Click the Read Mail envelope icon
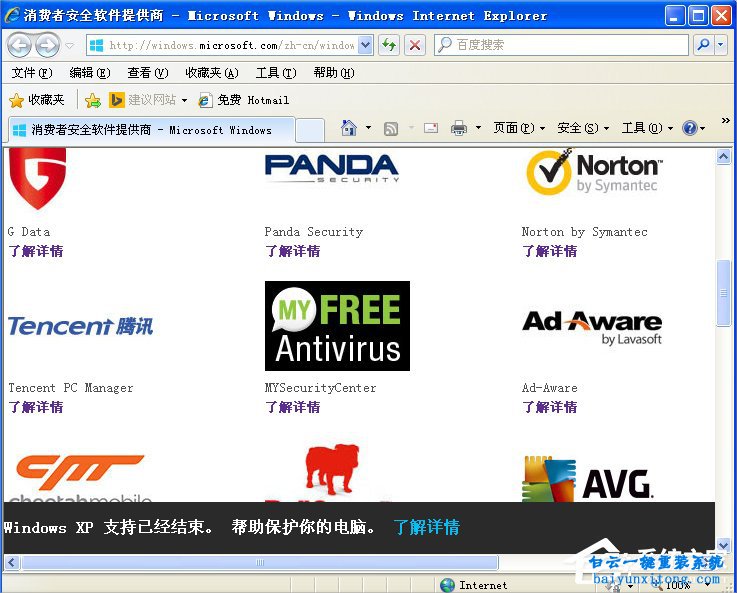Image resolution: width=737 pixels, height=593 pixels. coord(431,128)
